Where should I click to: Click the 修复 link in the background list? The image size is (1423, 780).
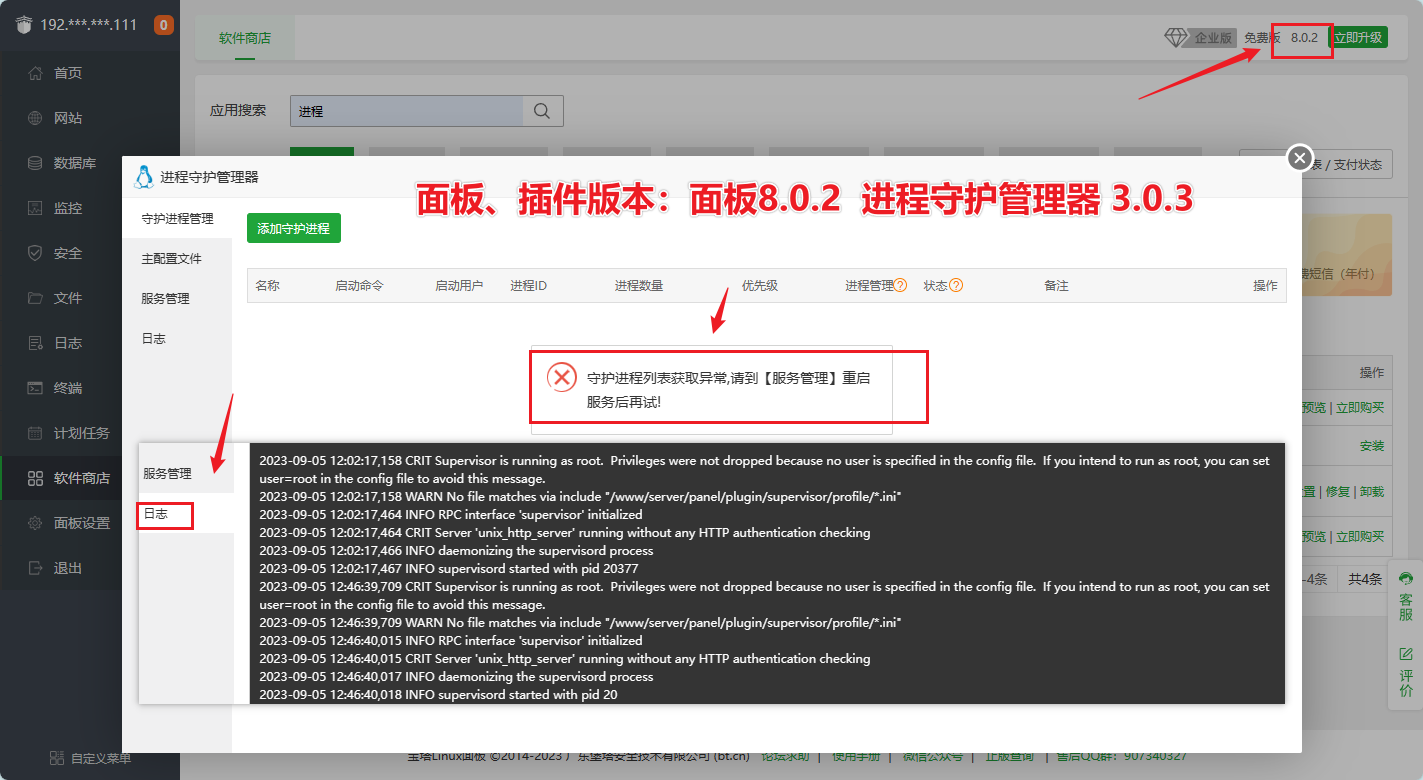1340,491
